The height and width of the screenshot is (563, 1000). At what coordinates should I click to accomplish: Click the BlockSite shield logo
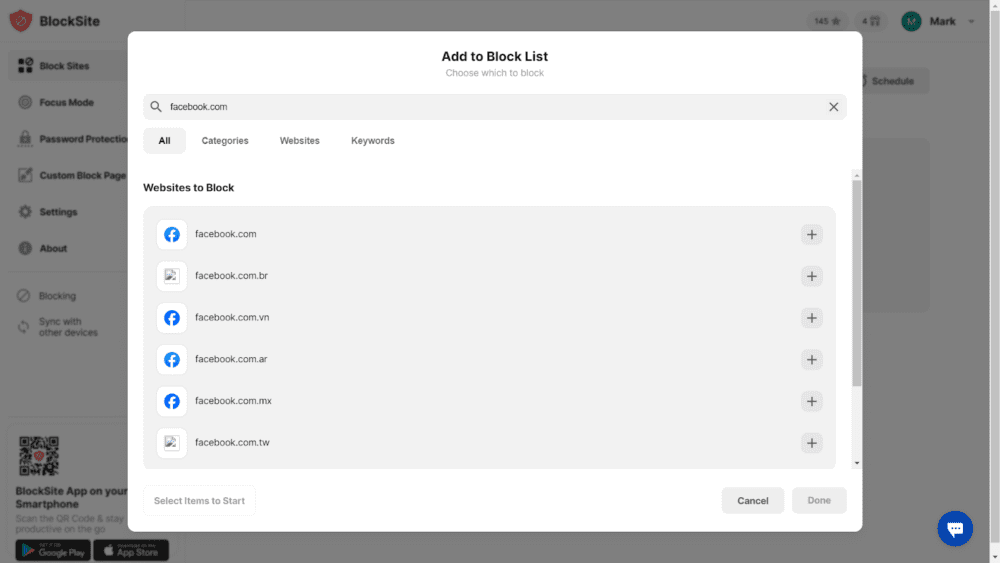coord(21,21)
